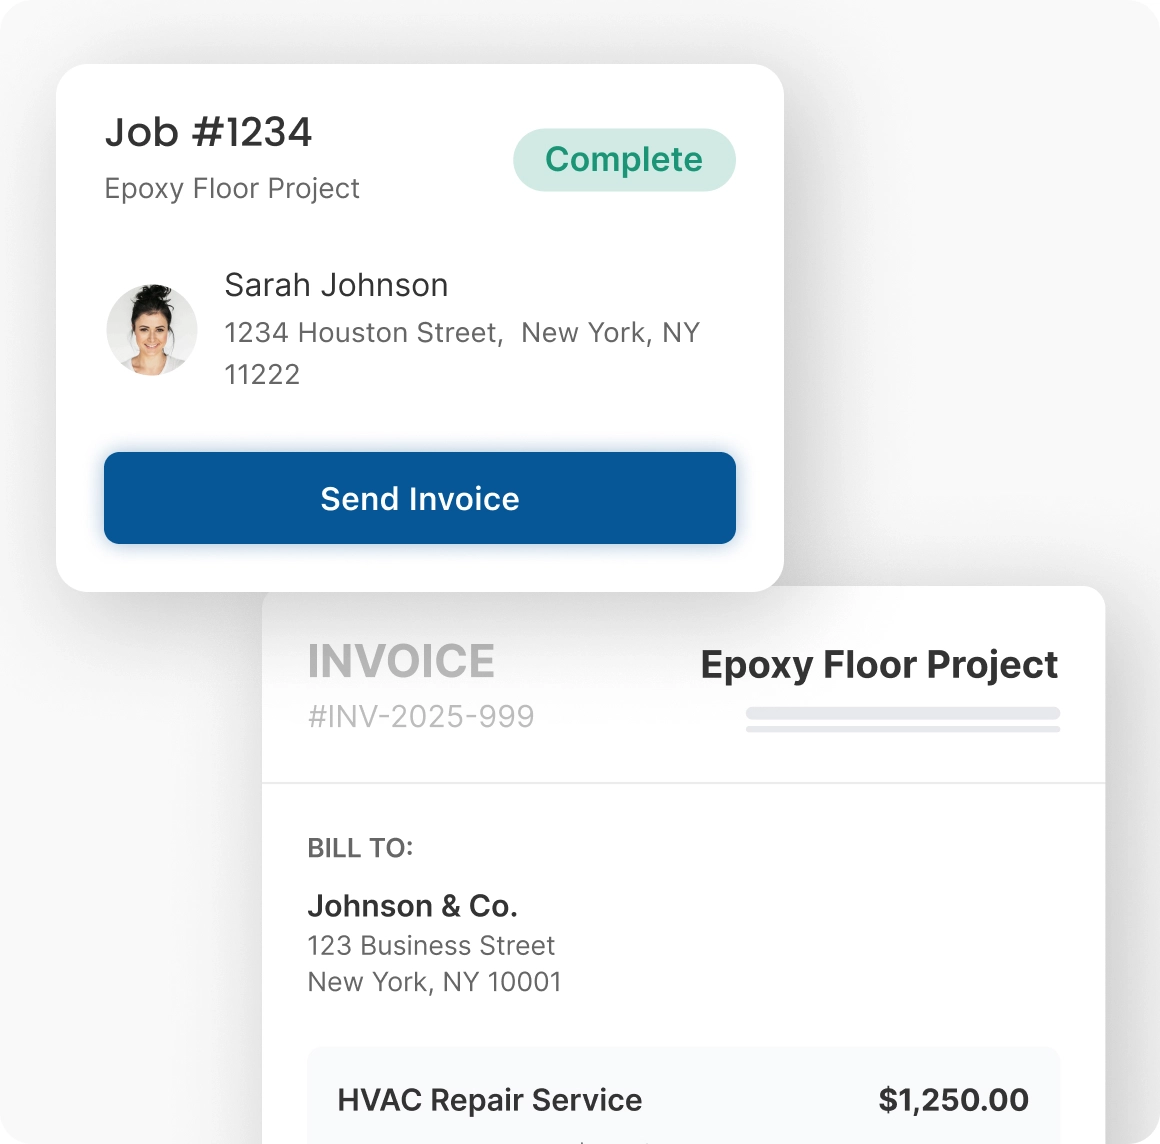Screen dimensions: 1160x1144
Task: Select the Job #1234 heading
Action: pyautogui.click(x=209, y=132)
